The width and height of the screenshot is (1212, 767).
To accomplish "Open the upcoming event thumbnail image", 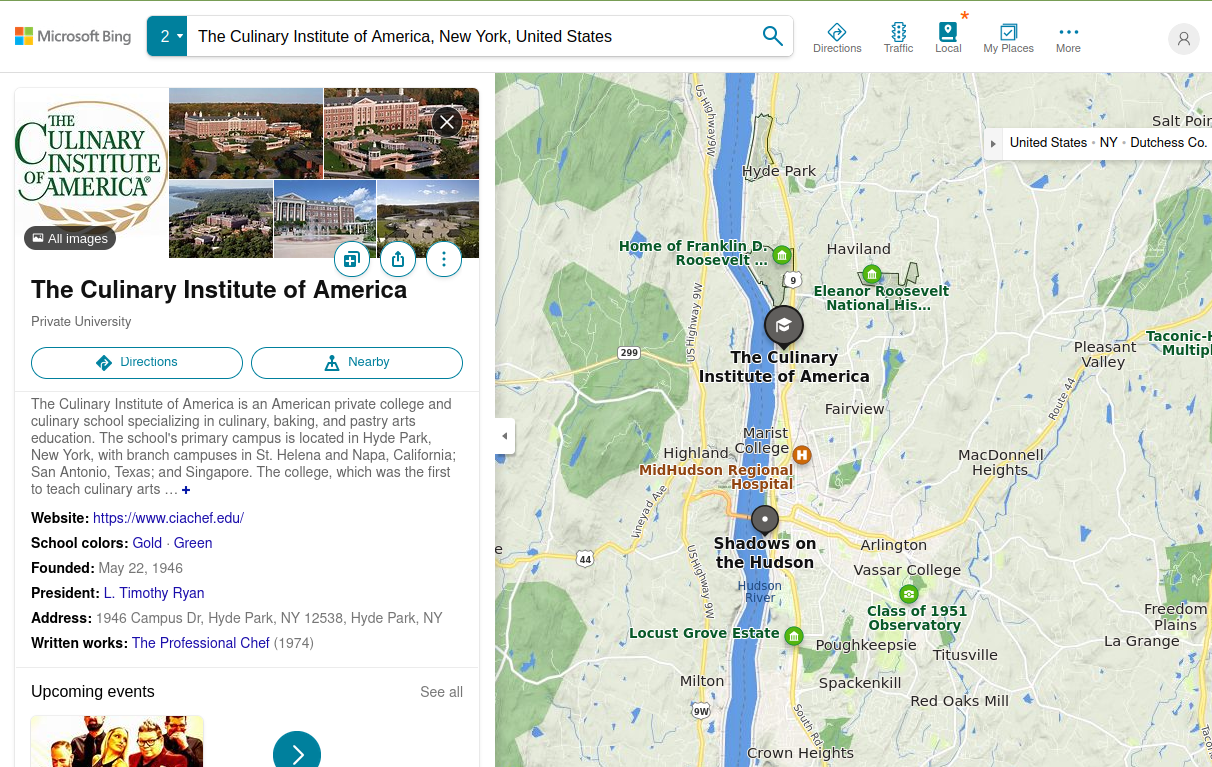I will pyautogui.click(x=117, y=741).
